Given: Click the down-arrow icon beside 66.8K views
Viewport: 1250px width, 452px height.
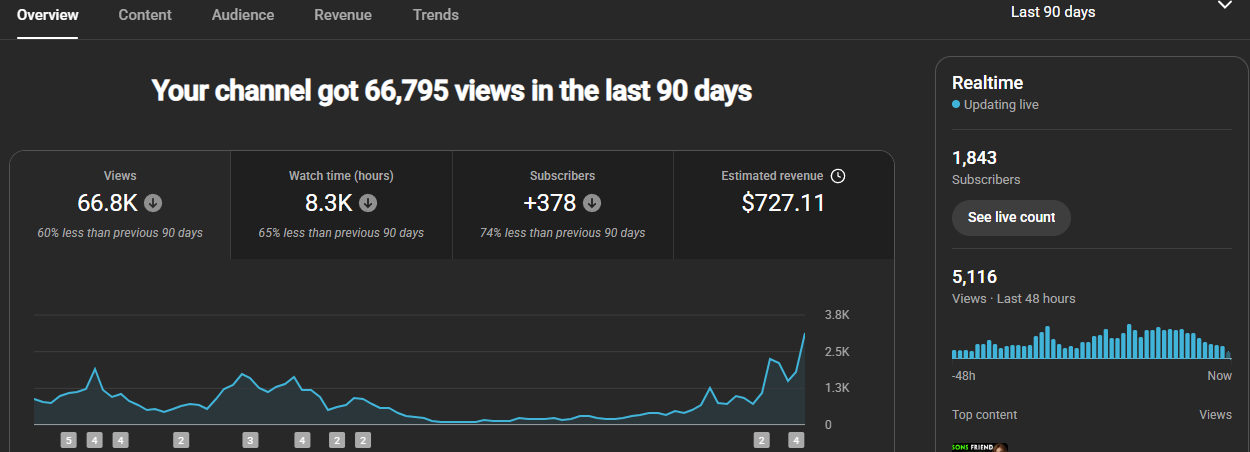Looking at the screenshot, I should point(153,203).
